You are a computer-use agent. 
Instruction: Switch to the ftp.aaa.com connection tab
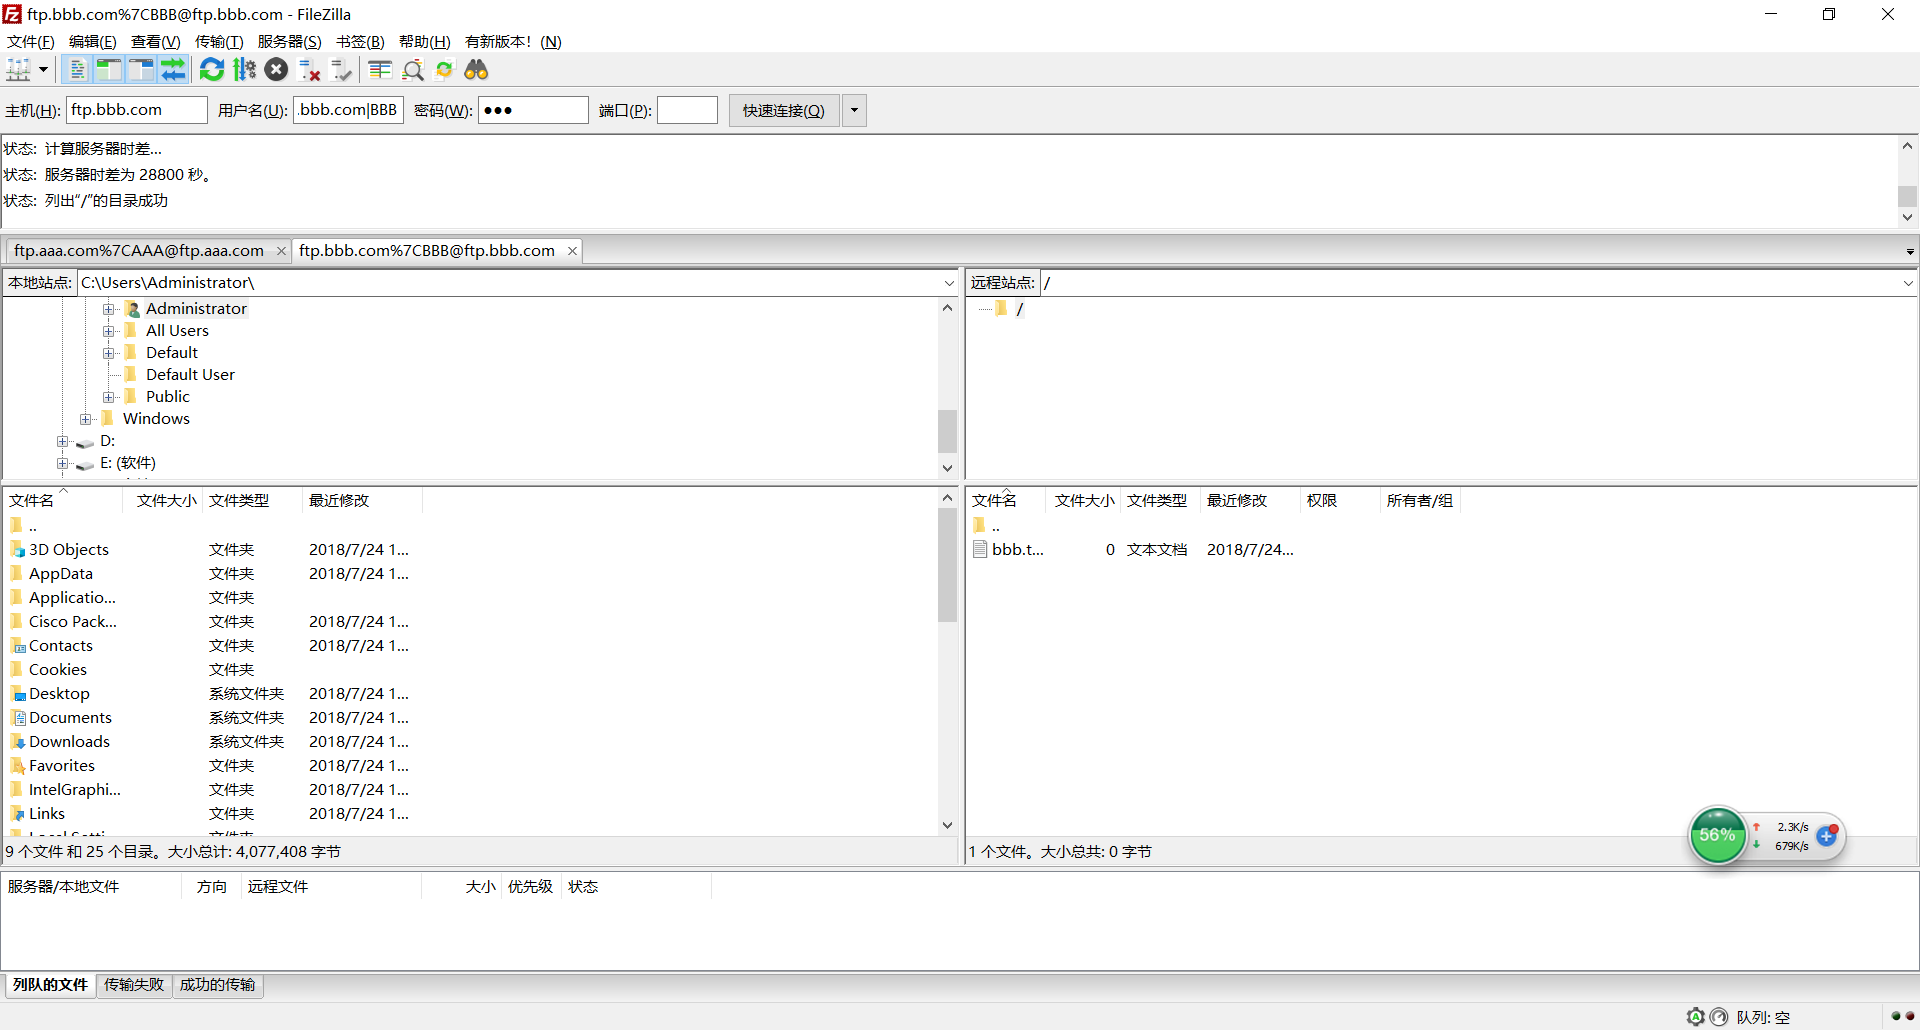[139, 251]
